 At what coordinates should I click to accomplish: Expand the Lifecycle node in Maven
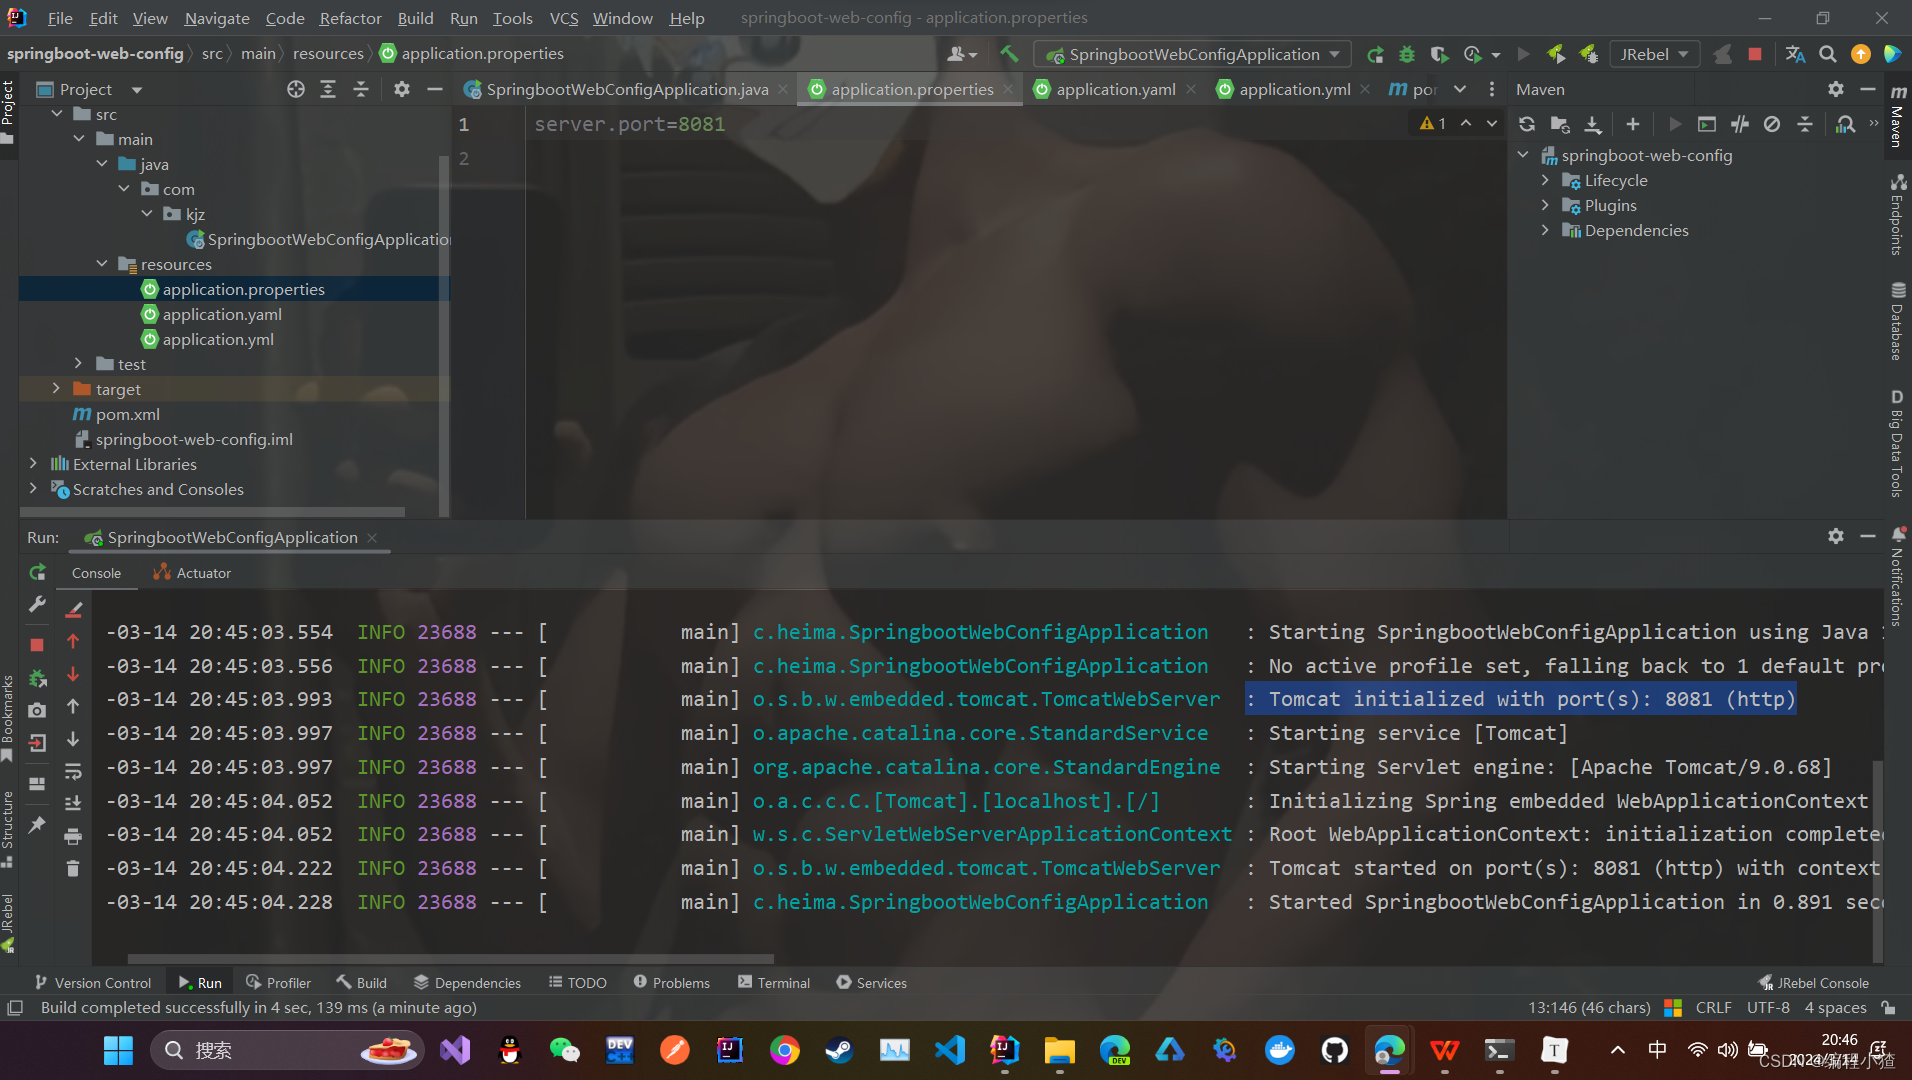1545,180
